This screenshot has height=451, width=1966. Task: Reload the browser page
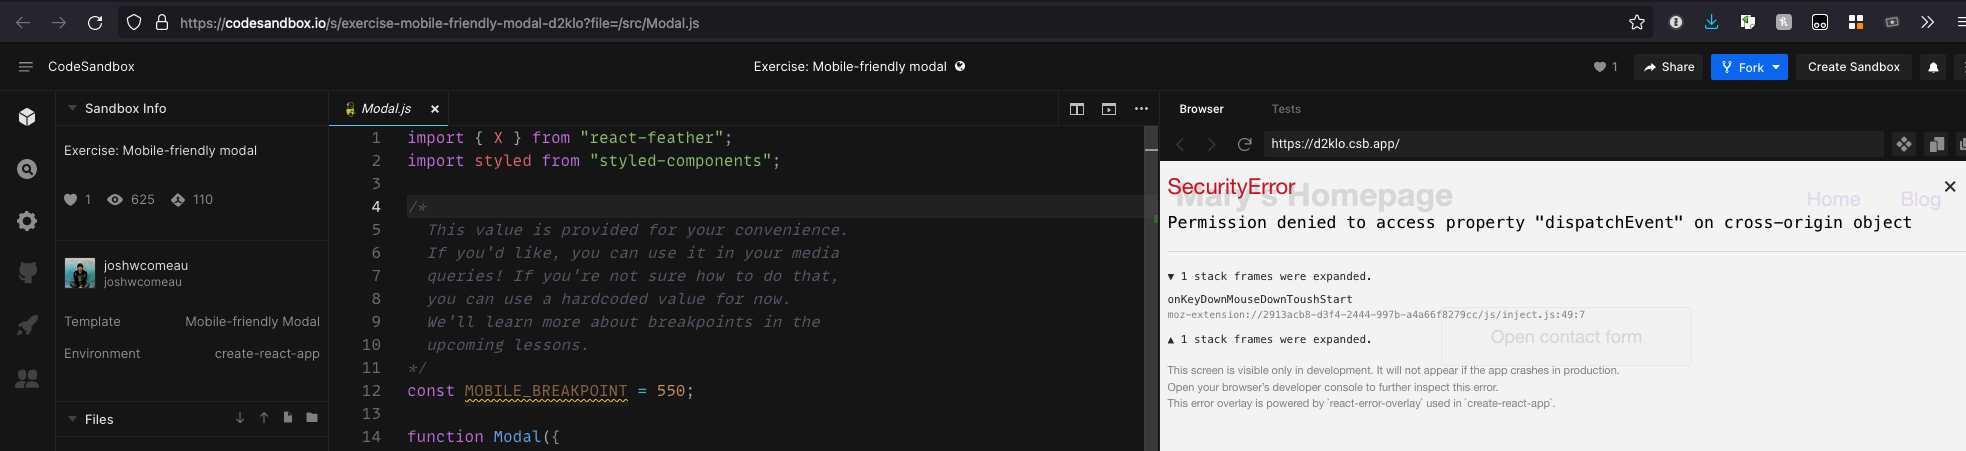pyautogui.click(x=95, y=22)
